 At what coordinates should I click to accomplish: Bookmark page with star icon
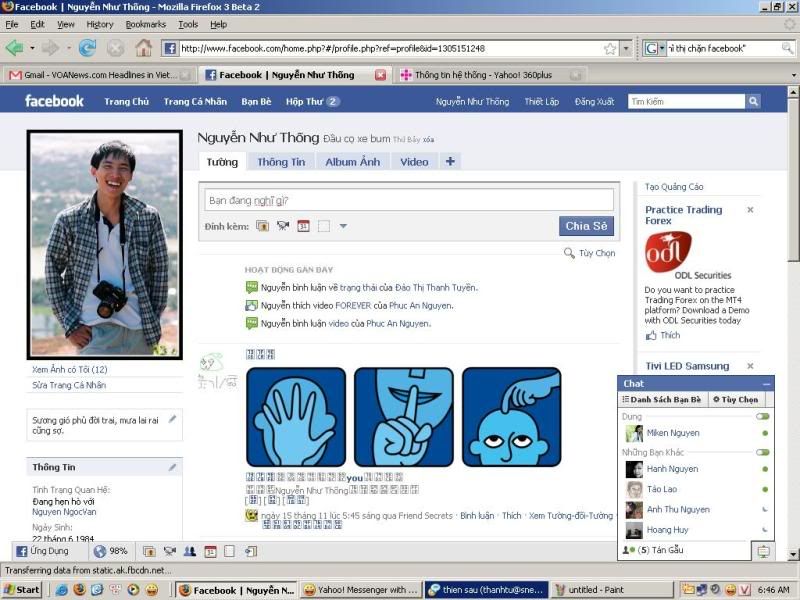610,48
